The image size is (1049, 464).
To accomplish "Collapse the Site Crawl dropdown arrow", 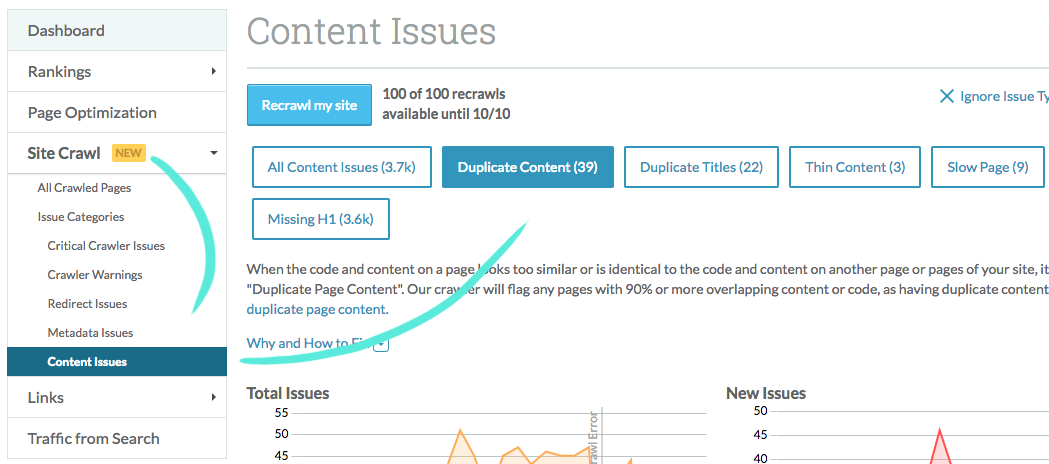I will coord(213,153).
